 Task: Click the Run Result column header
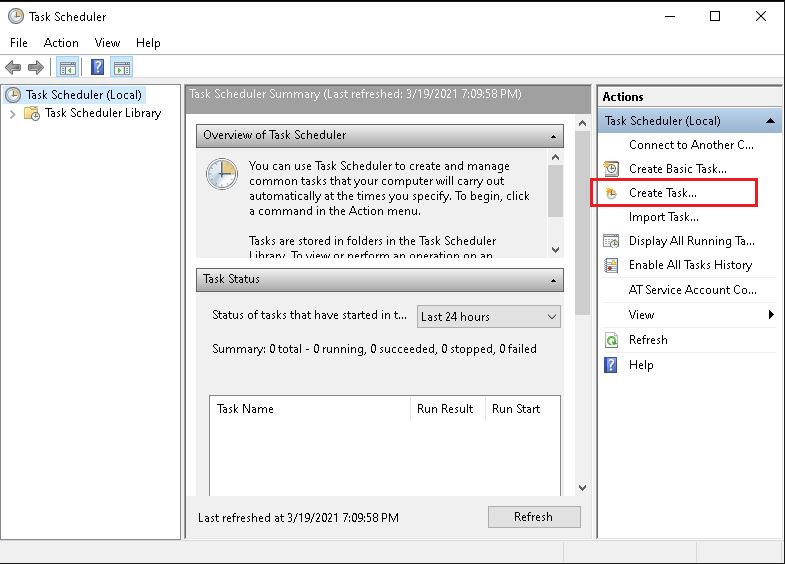pyautogui.click(x=448, y=409)
